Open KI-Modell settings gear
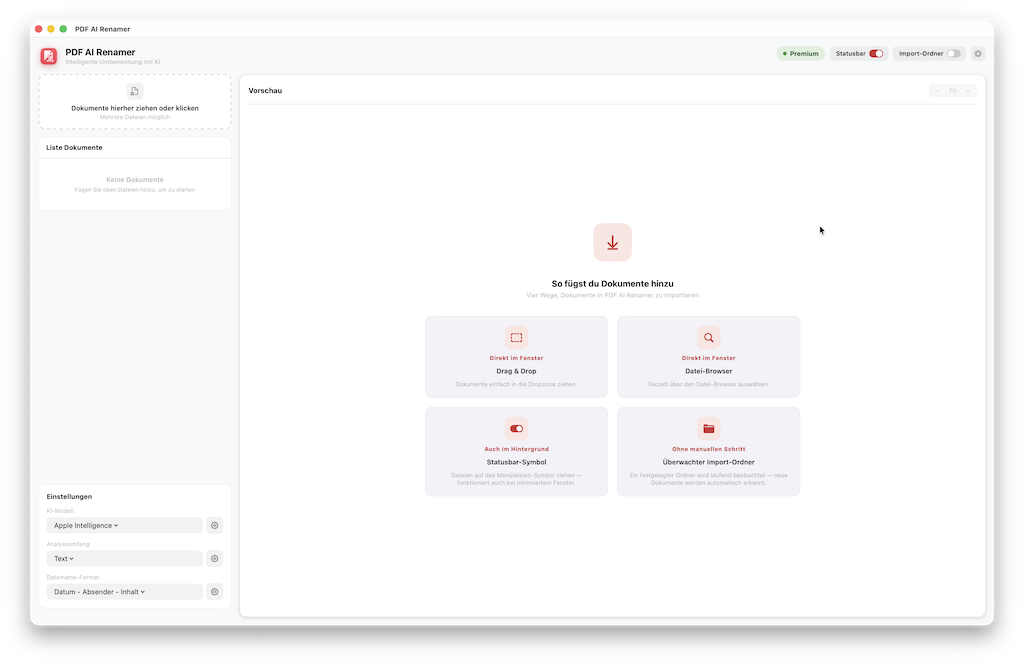Image resolution: width=1024 pixels, height=665 pixels. 214,525
